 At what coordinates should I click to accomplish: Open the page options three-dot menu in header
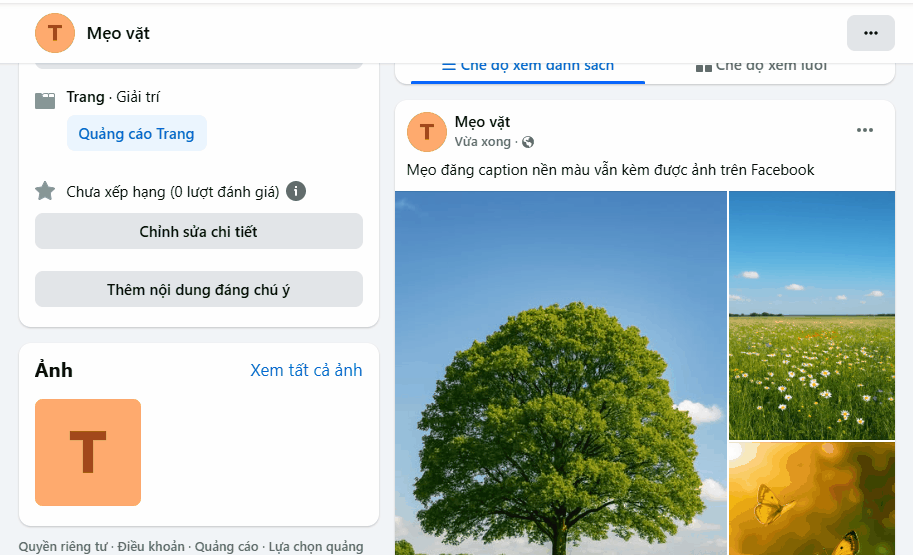[x=870, y=33]
